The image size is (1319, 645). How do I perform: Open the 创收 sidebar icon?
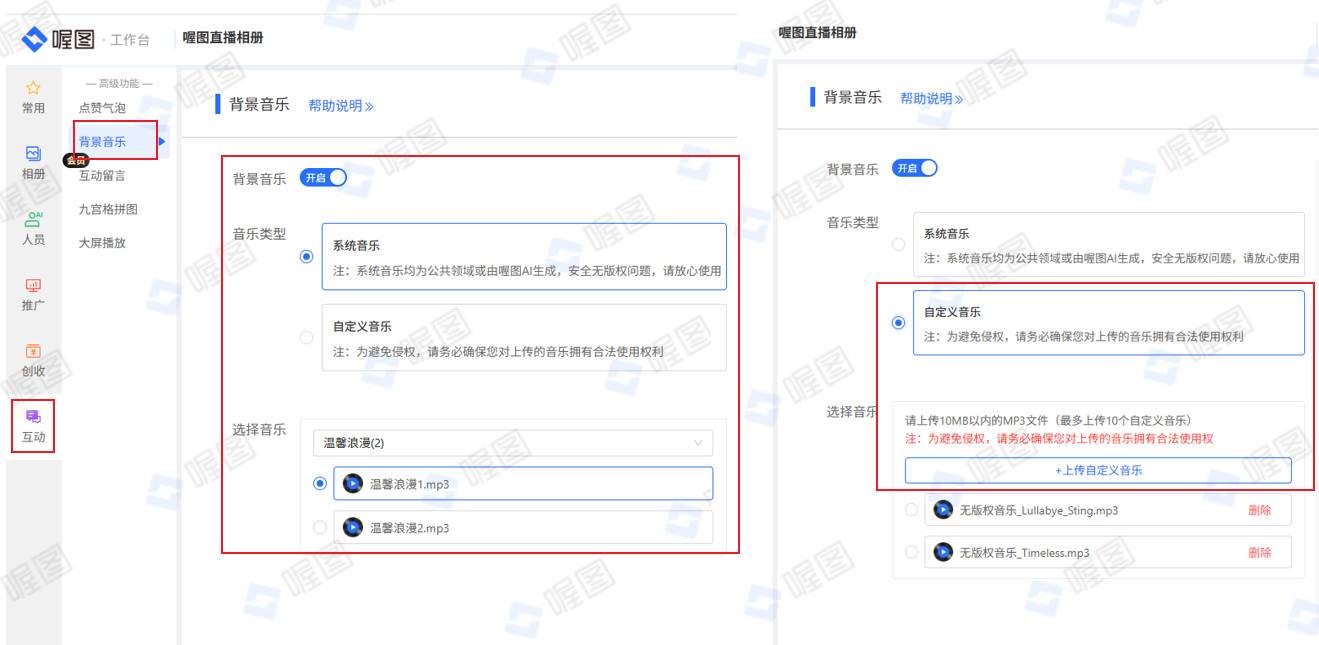coord(33,352)
